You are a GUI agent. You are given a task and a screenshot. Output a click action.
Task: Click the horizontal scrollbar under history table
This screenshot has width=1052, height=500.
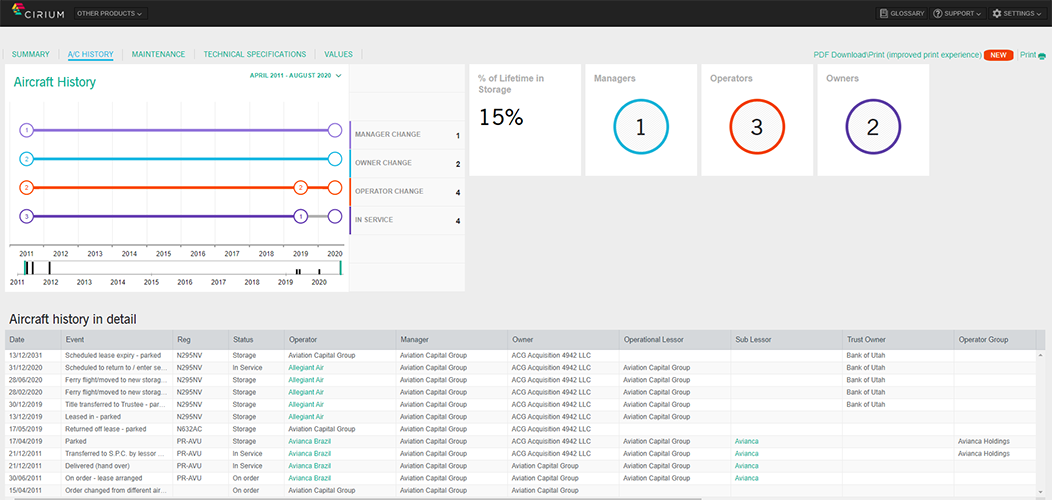(357, 498)
